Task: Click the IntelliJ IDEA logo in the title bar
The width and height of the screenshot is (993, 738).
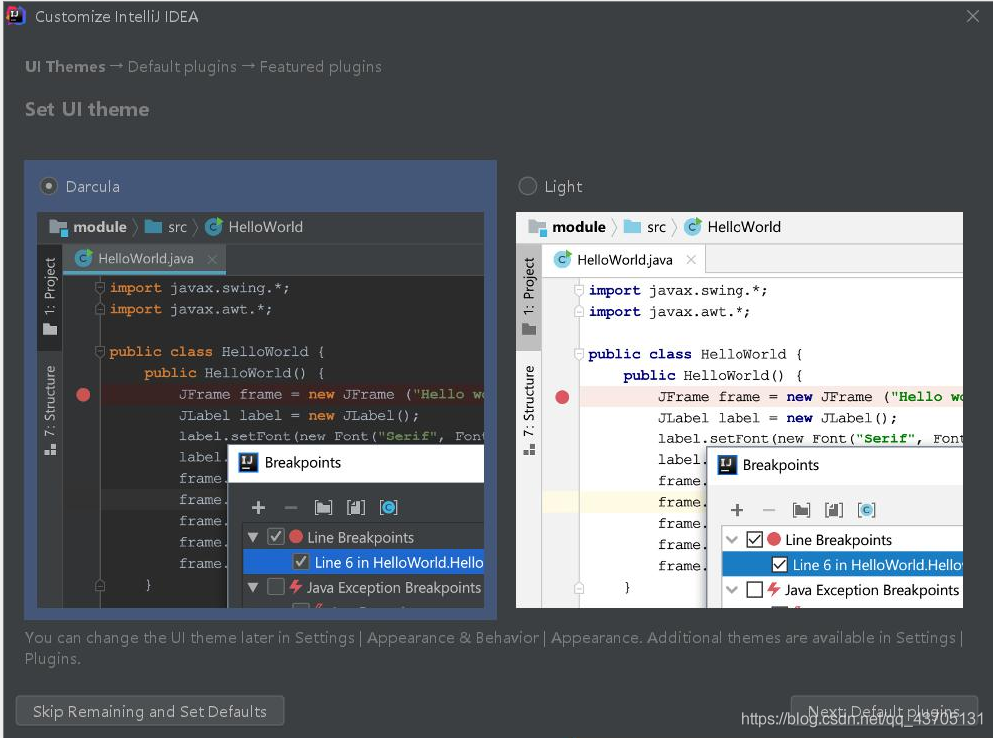Action: click(15, 15)
